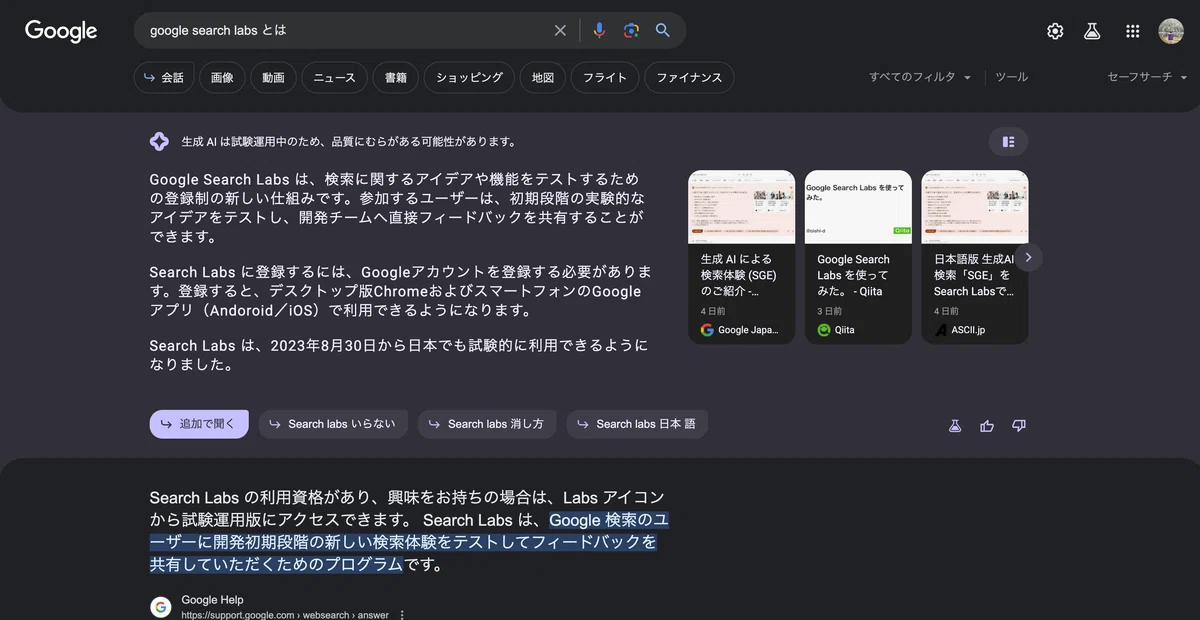Open more options for Google Help result

[402, 615]
